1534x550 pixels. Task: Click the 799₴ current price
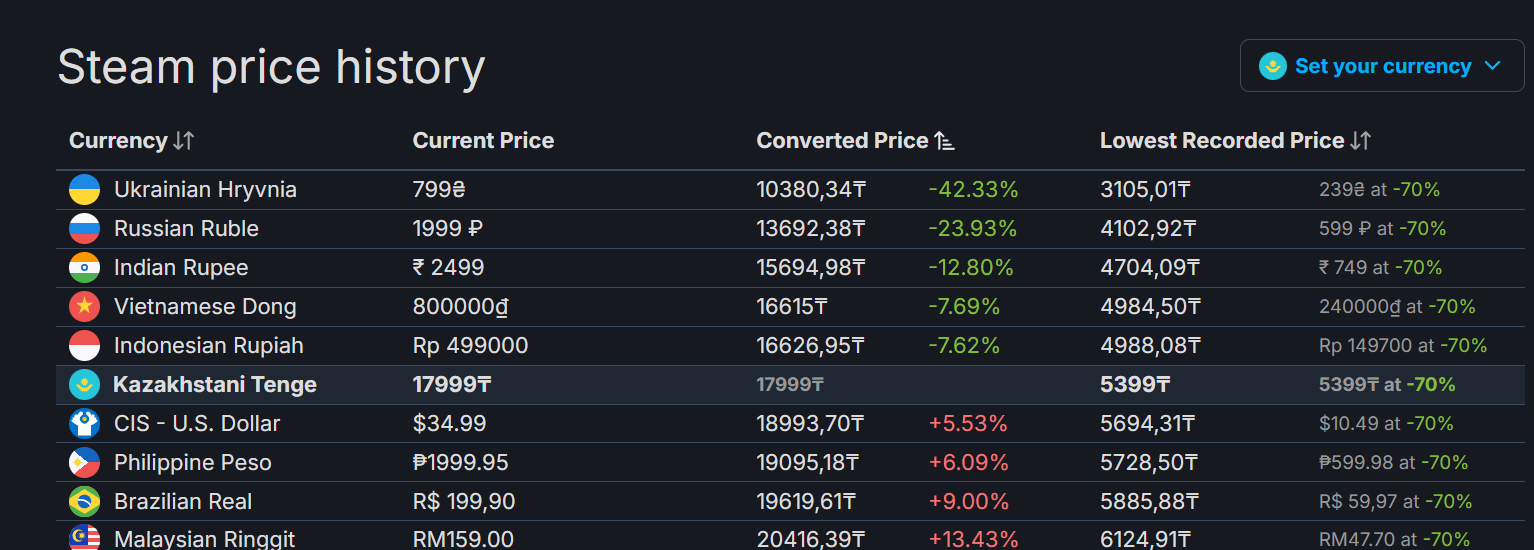[x=439, y=189]
